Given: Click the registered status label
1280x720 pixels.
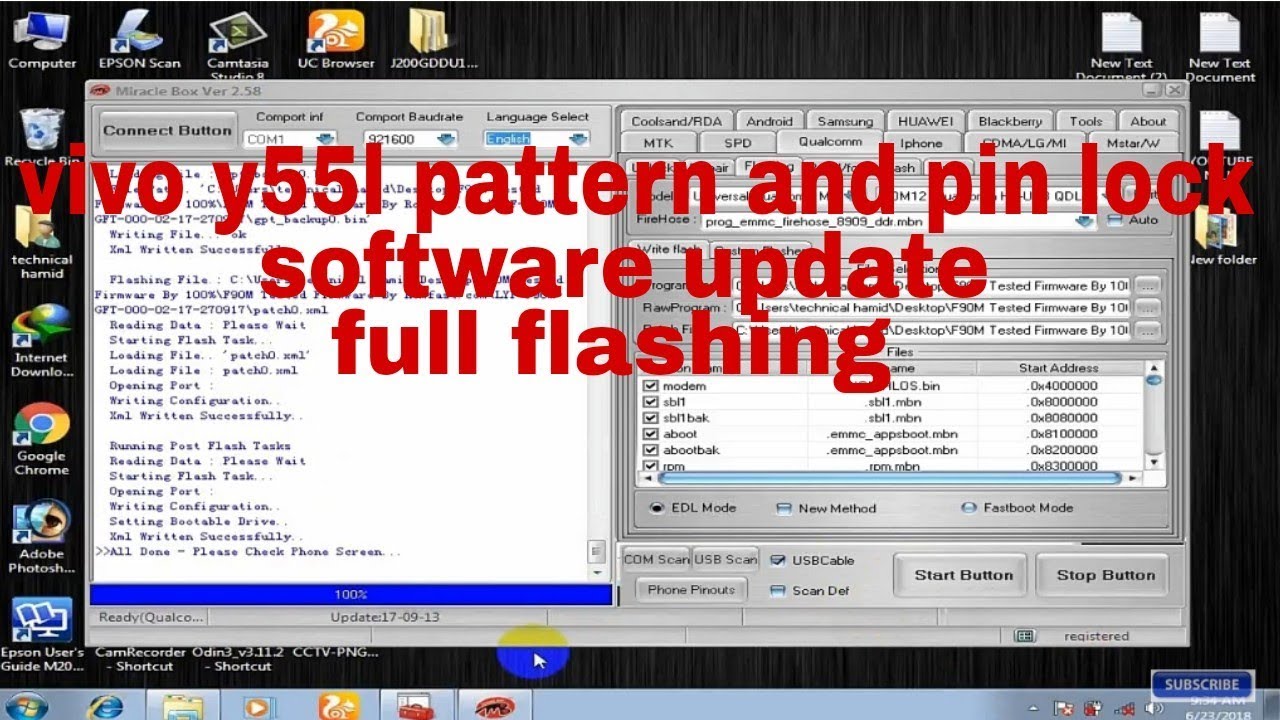Looking at the screenshot, I should 1096,636.
